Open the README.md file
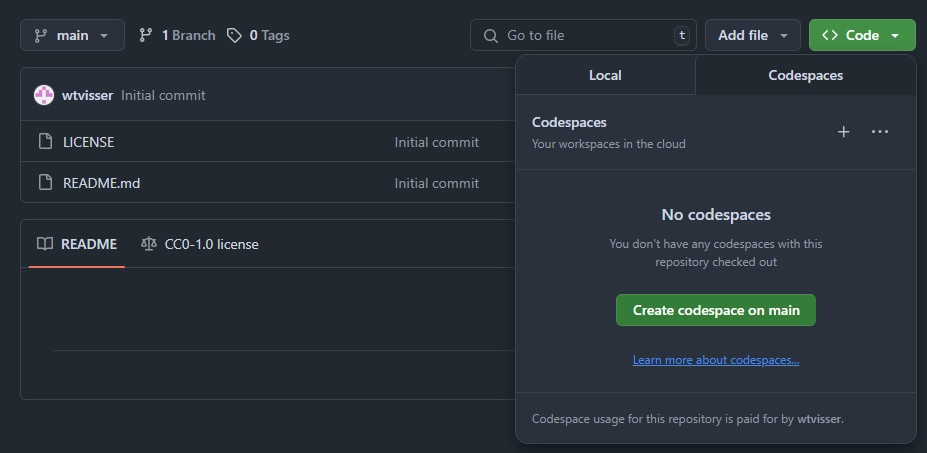 point(102,183)
